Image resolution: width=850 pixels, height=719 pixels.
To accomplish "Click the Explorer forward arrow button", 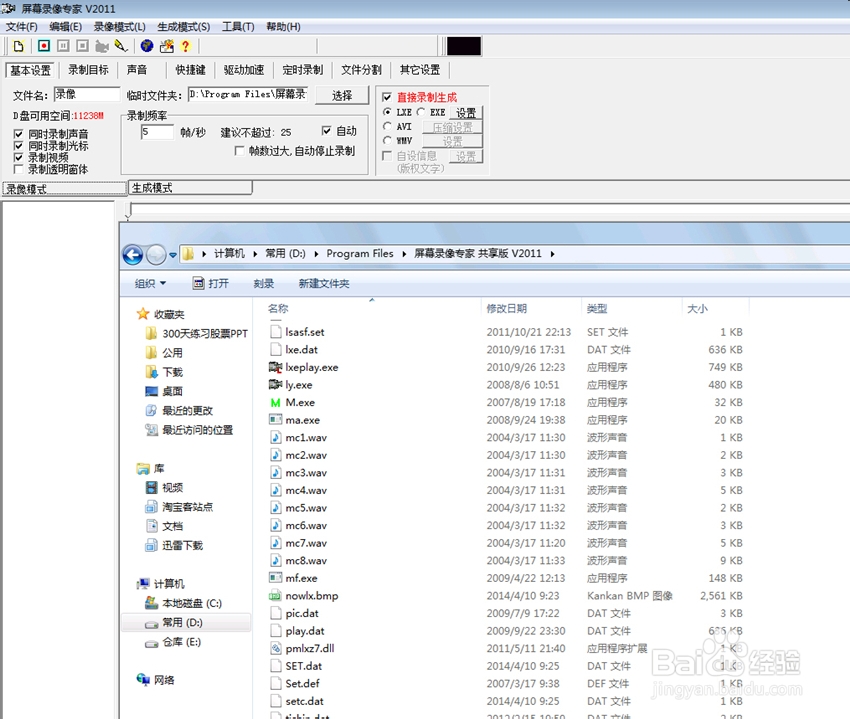I will point(156,254).
